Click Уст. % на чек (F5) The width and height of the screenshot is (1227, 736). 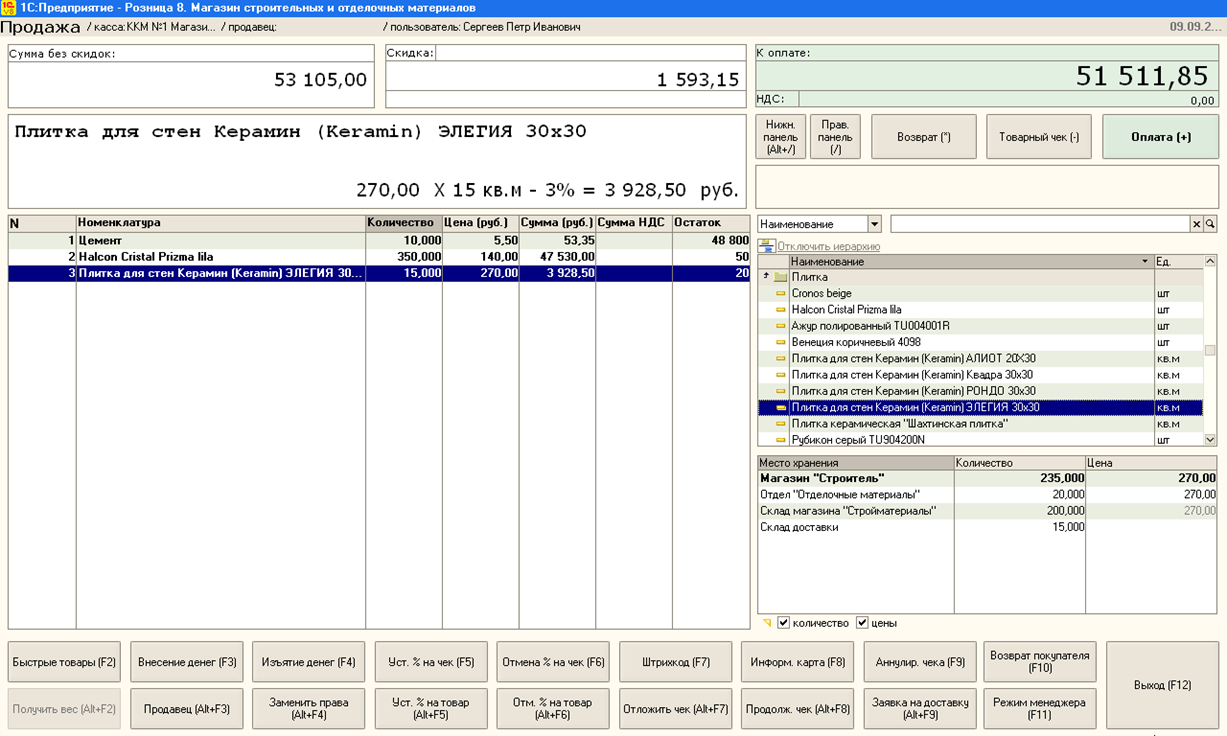pos(431,662)
